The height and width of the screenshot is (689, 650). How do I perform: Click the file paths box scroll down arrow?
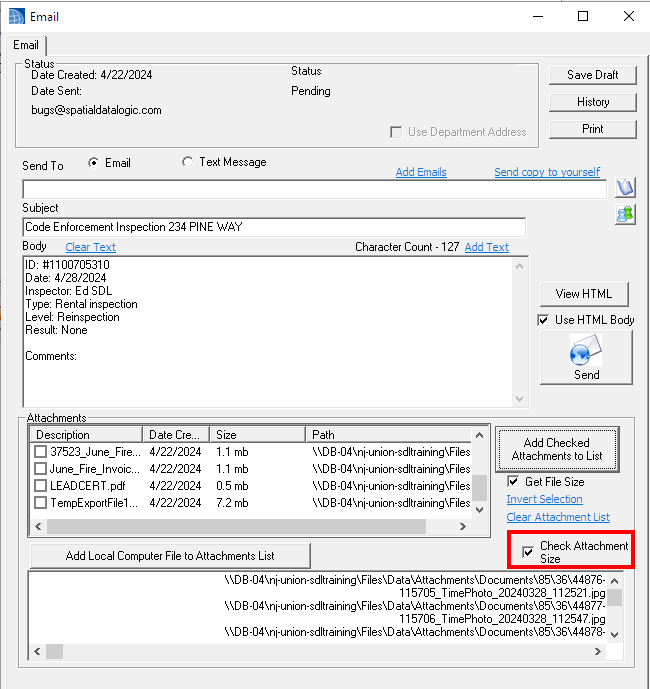click(x=614, y=635)
